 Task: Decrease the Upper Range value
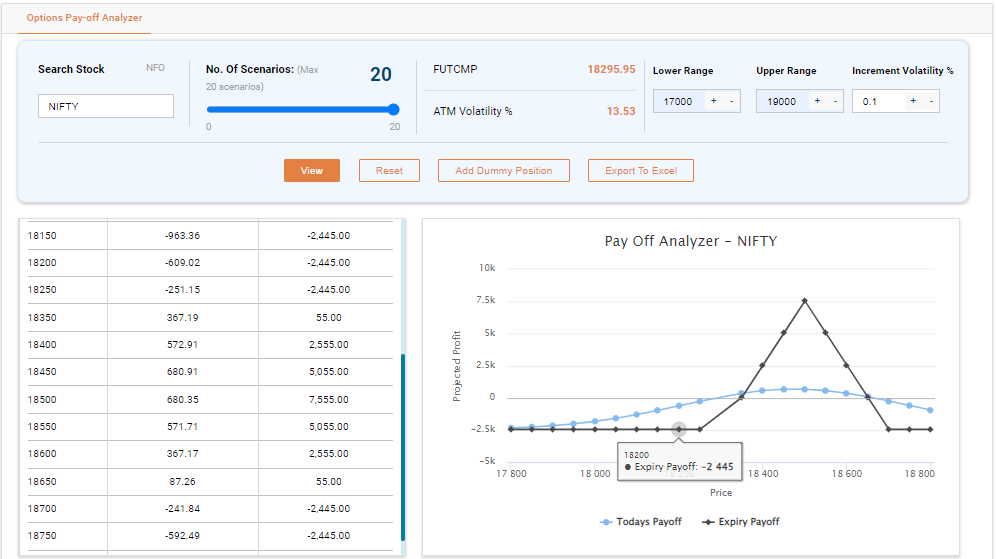[834, 101]
